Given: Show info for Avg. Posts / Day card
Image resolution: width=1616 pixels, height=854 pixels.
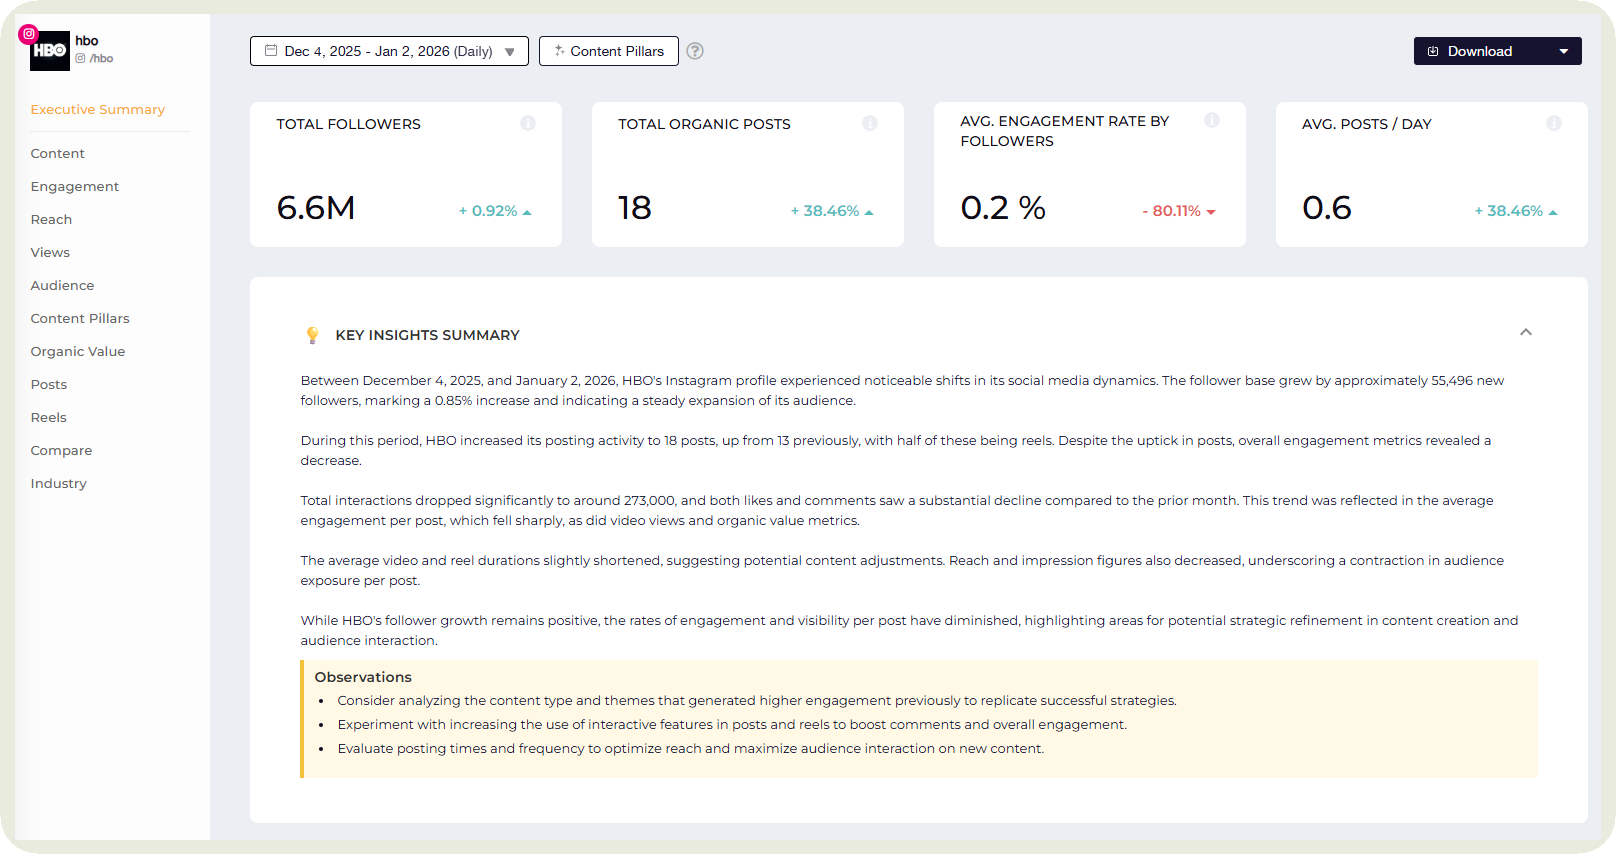Looking at the screenshot, I should click(x=1554, y=123).
